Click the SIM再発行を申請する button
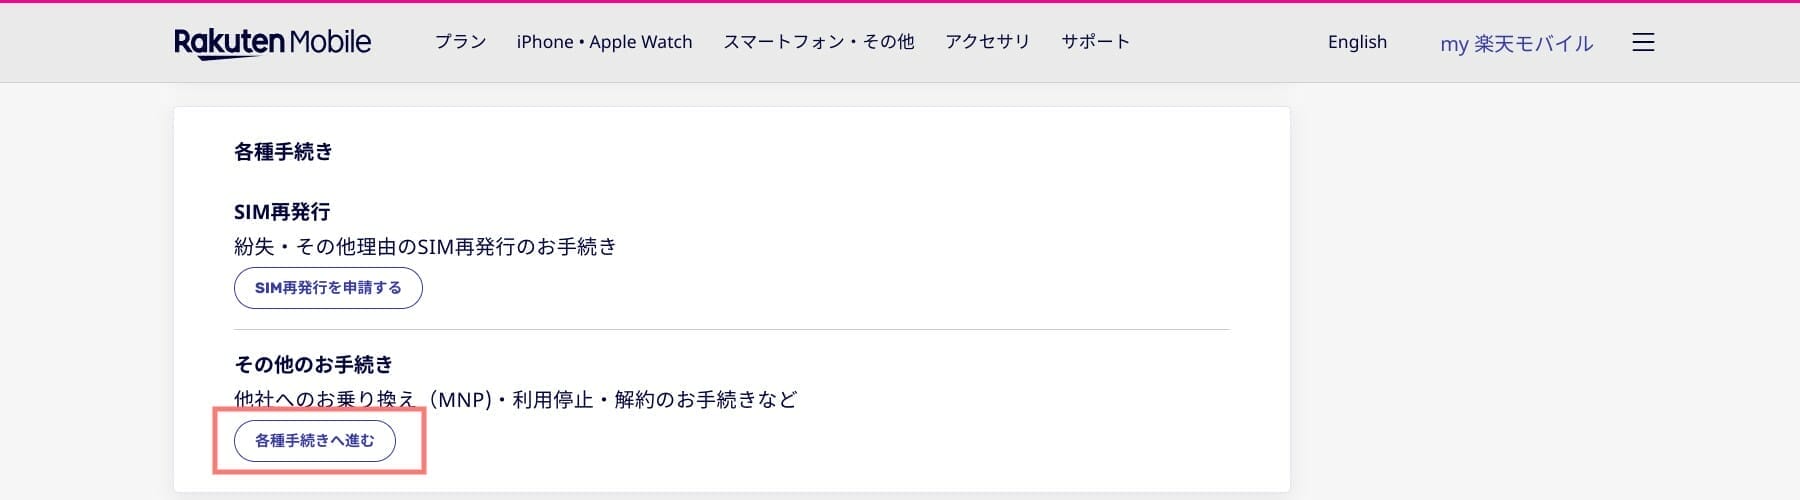The height and width of the screenshot is (500, 1800). (x=328, y=288)
